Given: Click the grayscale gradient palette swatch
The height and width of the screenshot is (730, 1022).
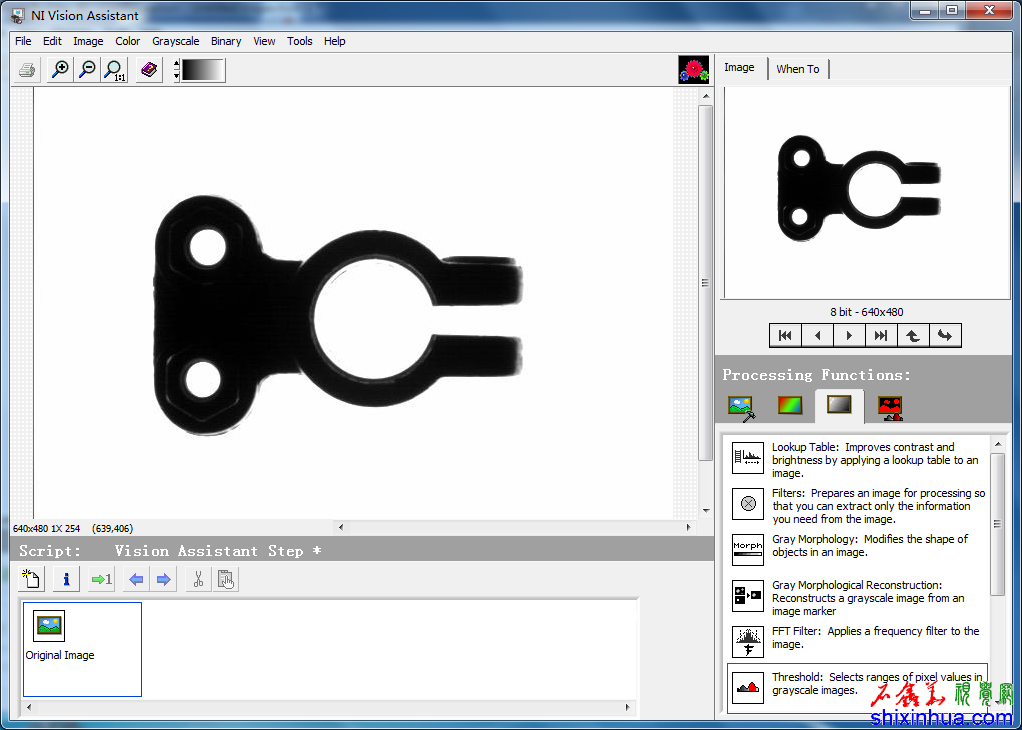Looking at the screenshot, I should pyautogui.click(x=203, y=70).
